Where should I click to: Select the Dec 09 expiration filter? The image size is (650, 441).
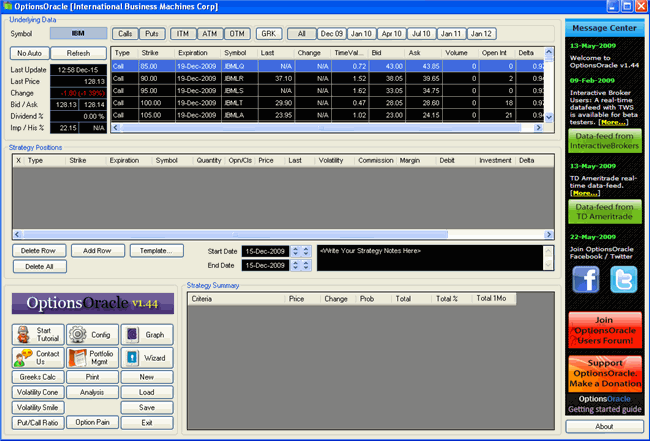click(332, 33)
